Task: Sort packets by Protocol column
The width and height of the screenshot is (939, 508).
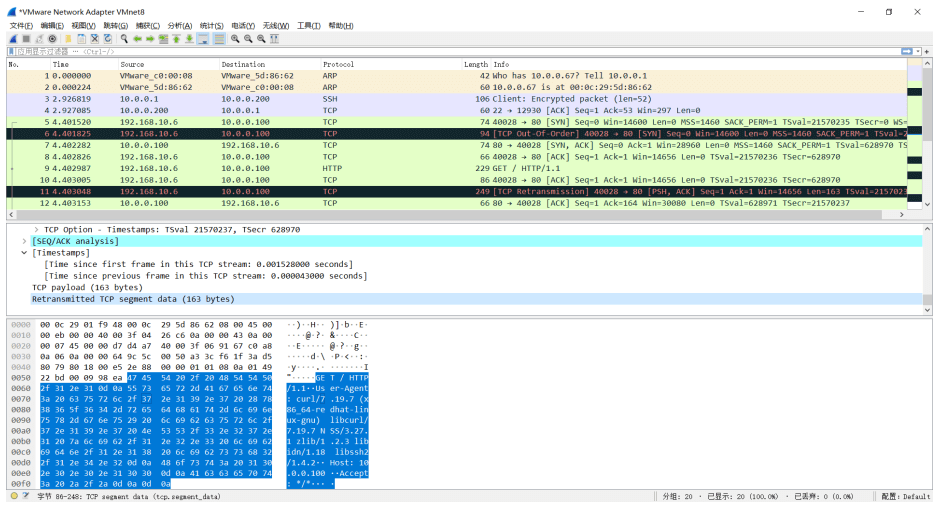Action: [392, 64]
